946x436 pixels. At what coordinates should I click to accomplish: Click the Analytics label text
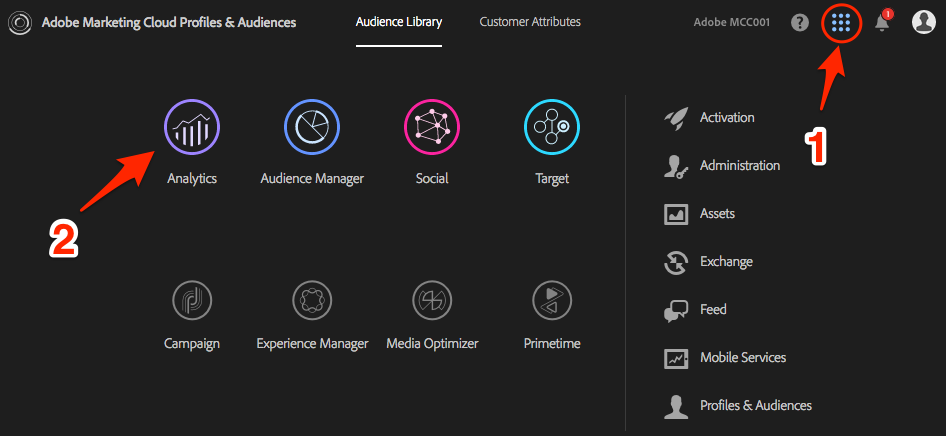click(192, 179)
